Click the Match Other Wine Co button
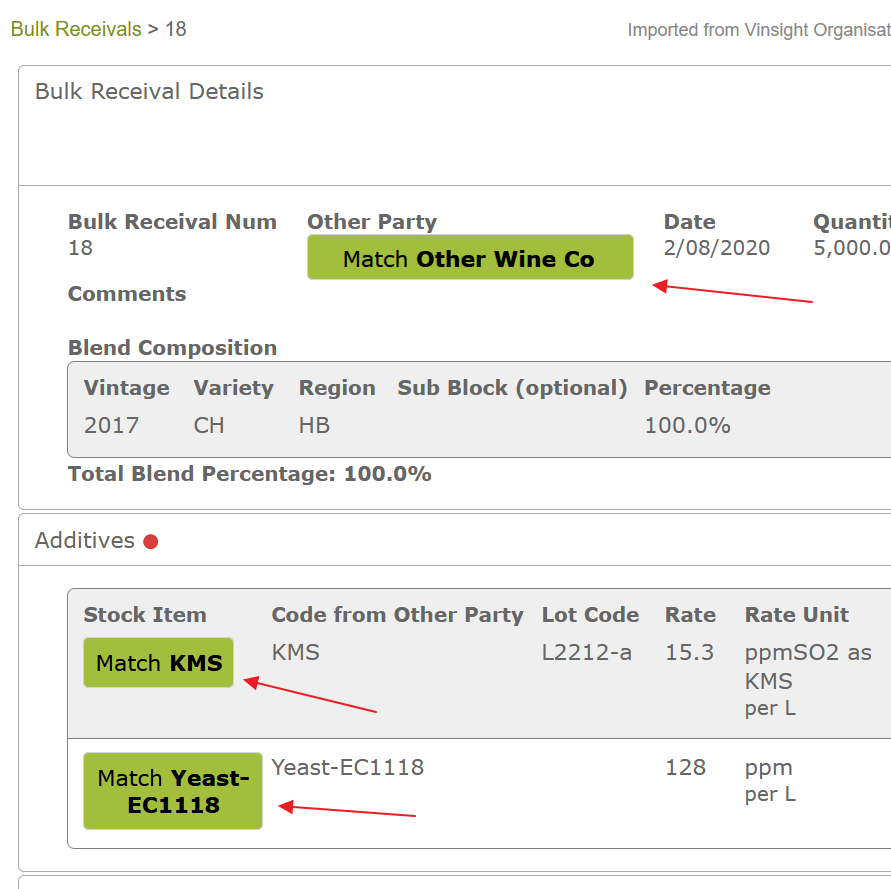 click(470, 257)
